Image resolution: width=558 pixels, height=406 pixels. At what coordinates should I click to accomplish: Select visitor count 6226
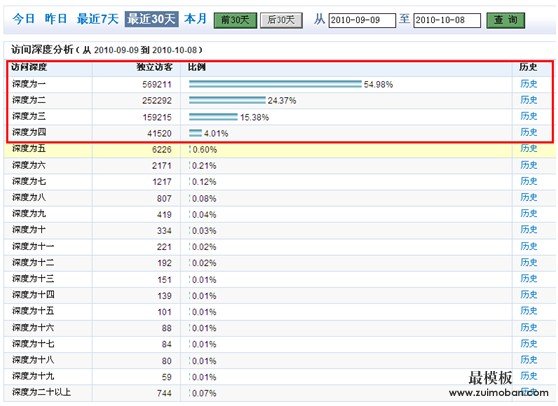point(162,149)
